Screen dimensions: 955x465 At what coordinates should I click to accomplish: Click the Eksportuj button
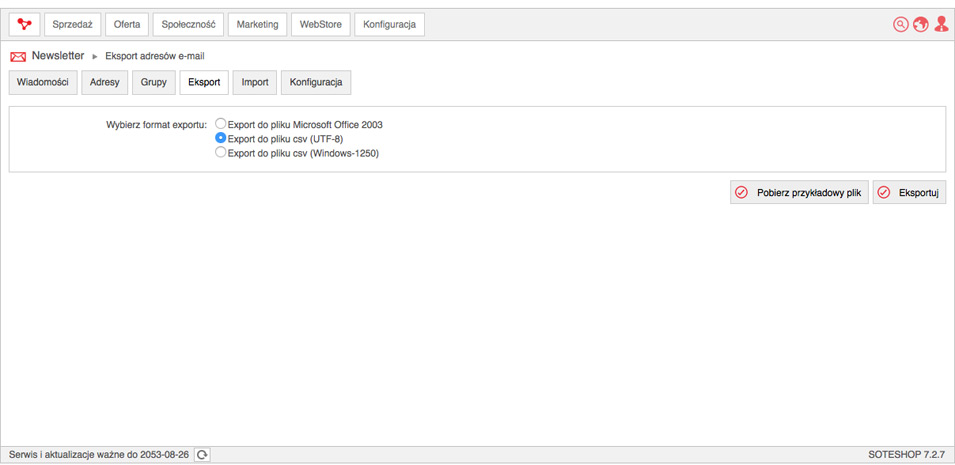point(909,192)
